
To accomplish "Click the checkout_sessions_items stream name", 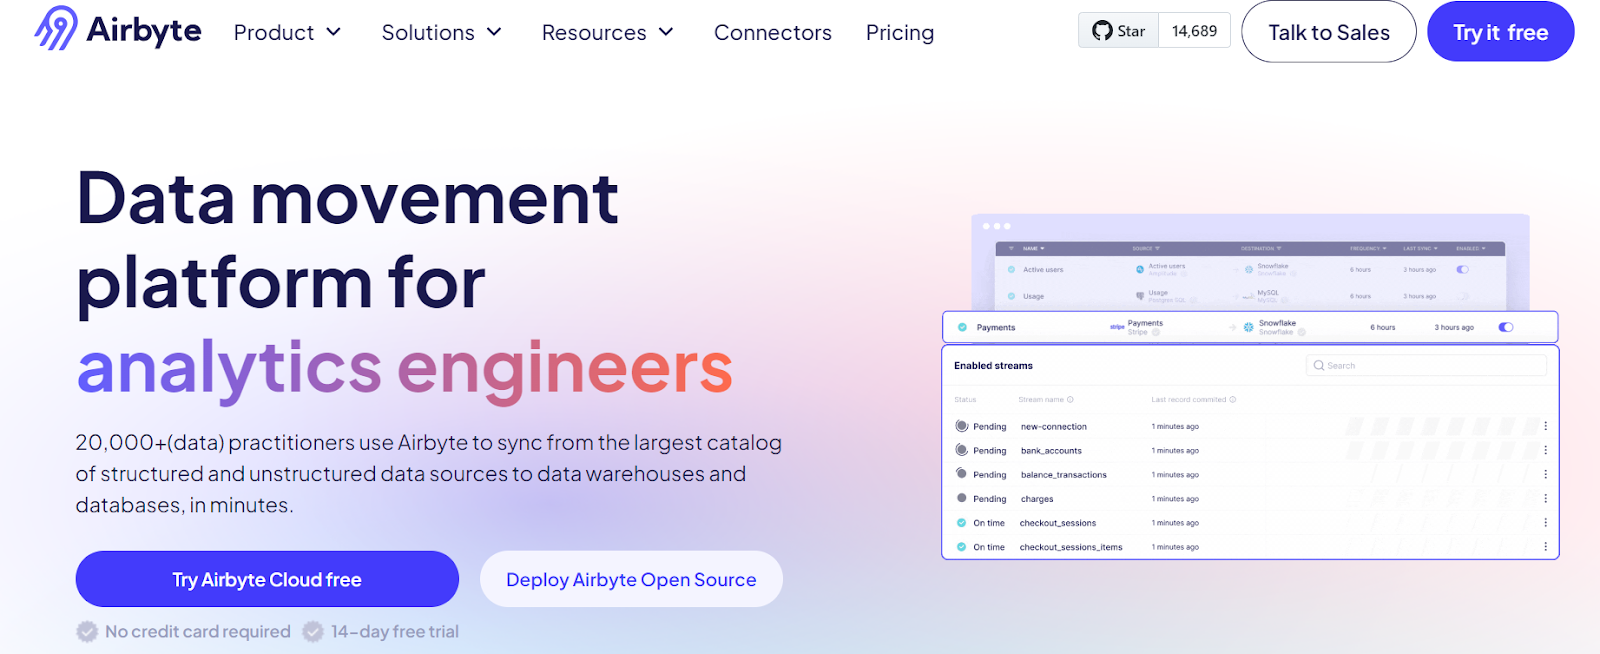I will 1071,547.
